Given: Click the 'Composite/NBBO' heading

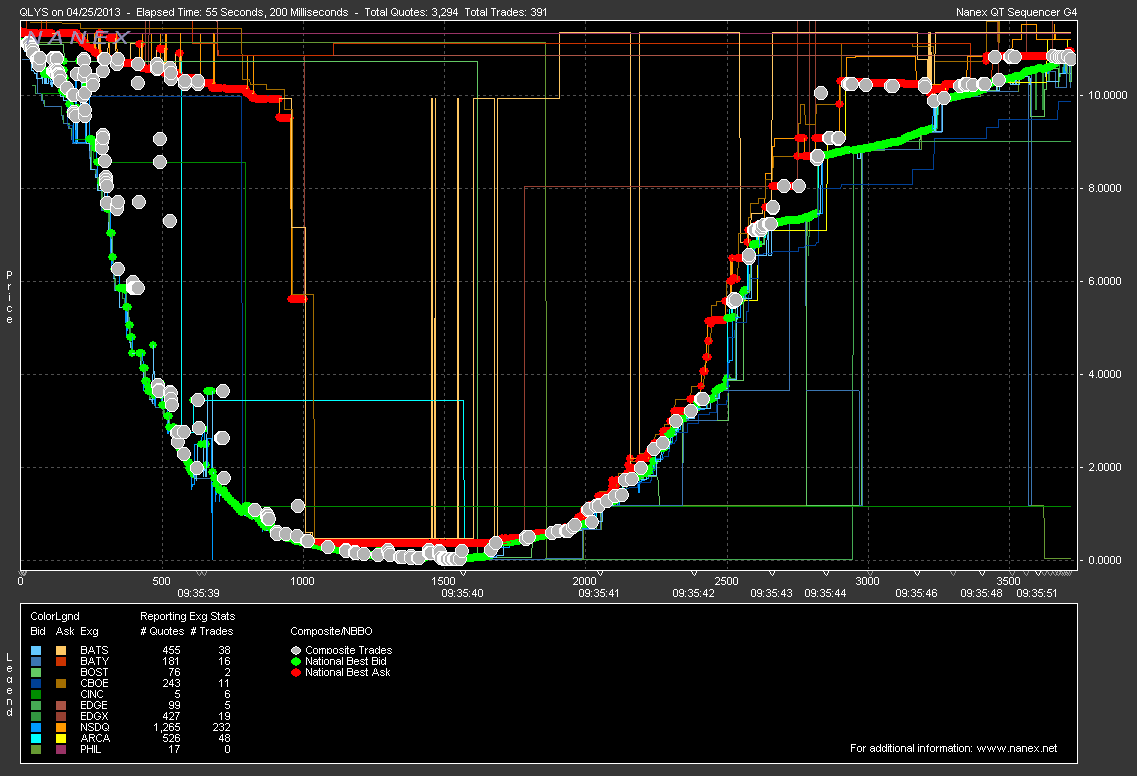Looking at the screenshot, I should [331, 631].
